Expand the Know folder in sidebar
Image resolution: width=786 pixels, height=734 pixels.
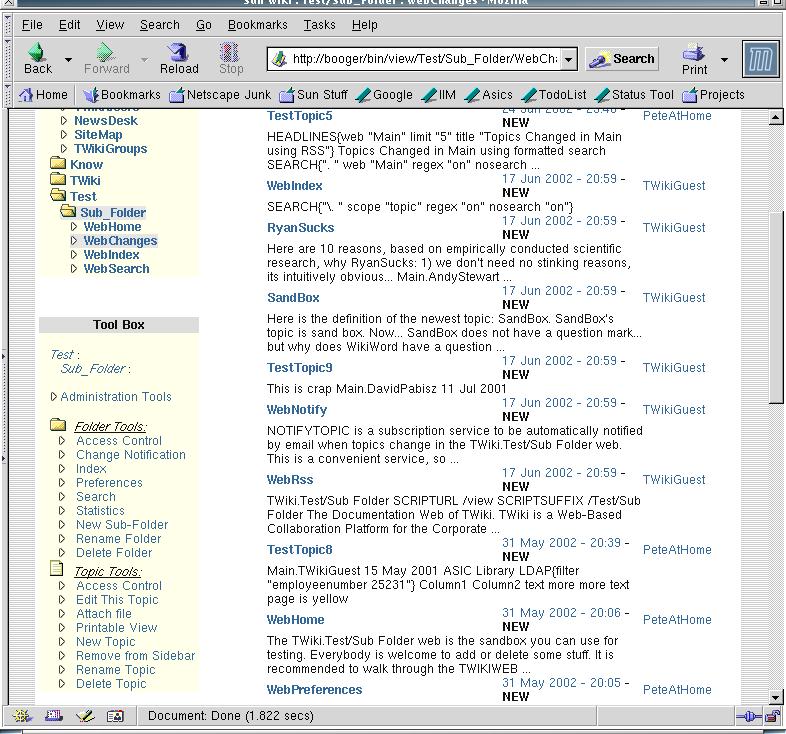(x=86, y=165)
